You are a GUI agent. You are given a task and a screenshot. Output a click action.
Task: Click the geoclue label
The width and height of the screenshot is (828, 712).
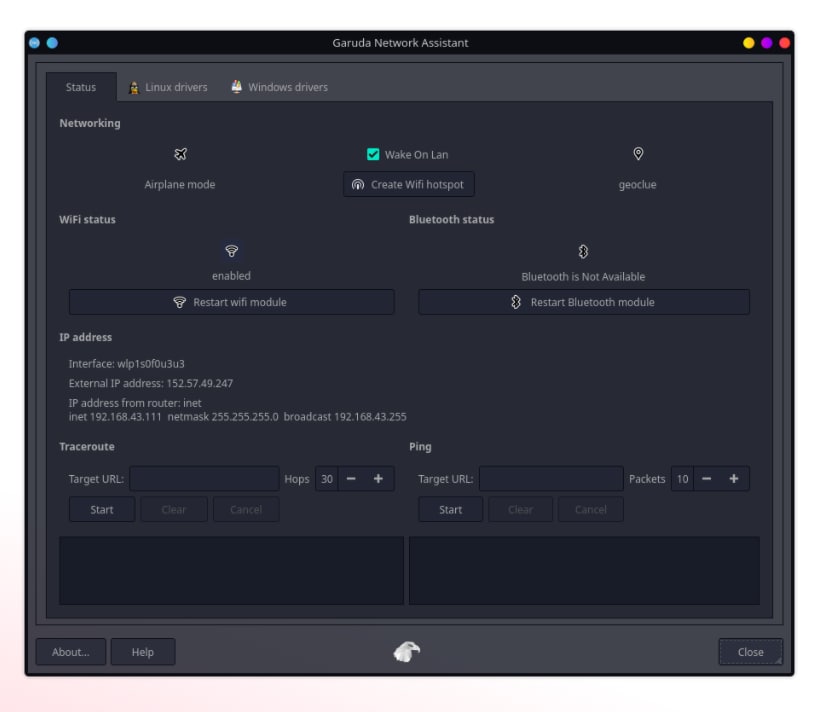tap(637, 185)
